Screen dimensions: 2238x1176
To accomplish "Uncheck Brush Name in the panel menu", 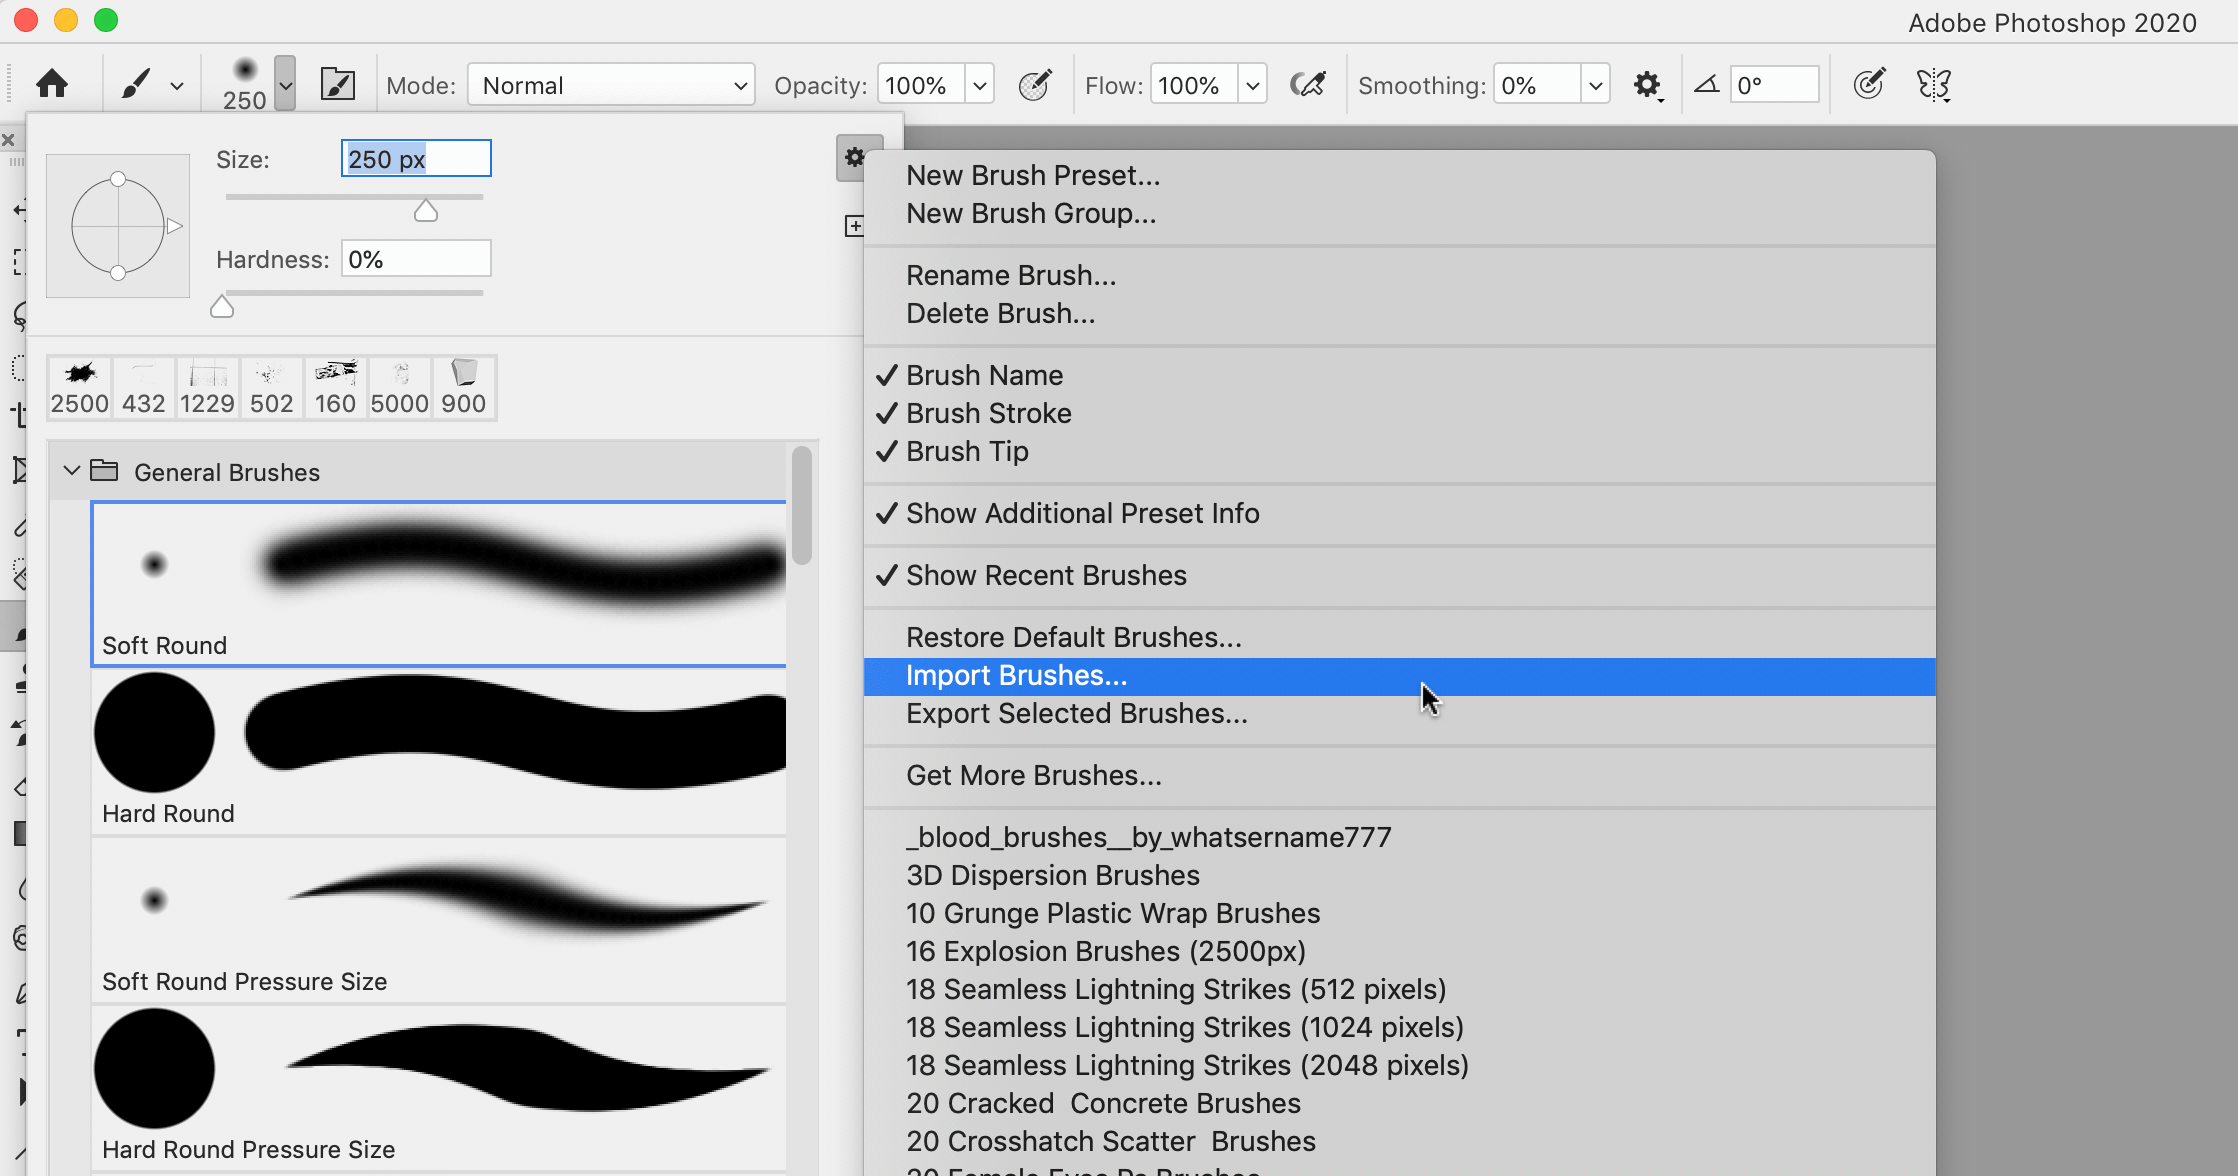I will tap(984, 375).
